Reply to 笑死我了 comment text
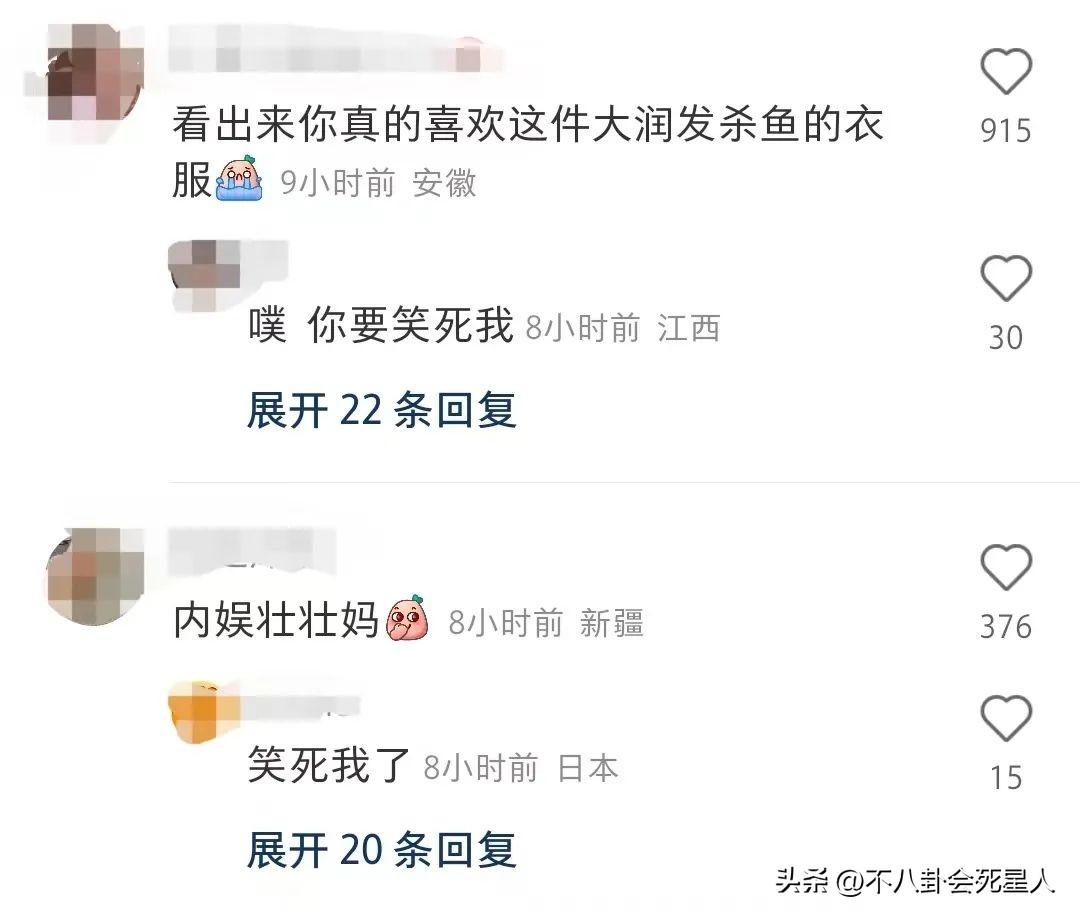Image resolution: width=1080 pixels, height=919 pixels. pos(329,764)
